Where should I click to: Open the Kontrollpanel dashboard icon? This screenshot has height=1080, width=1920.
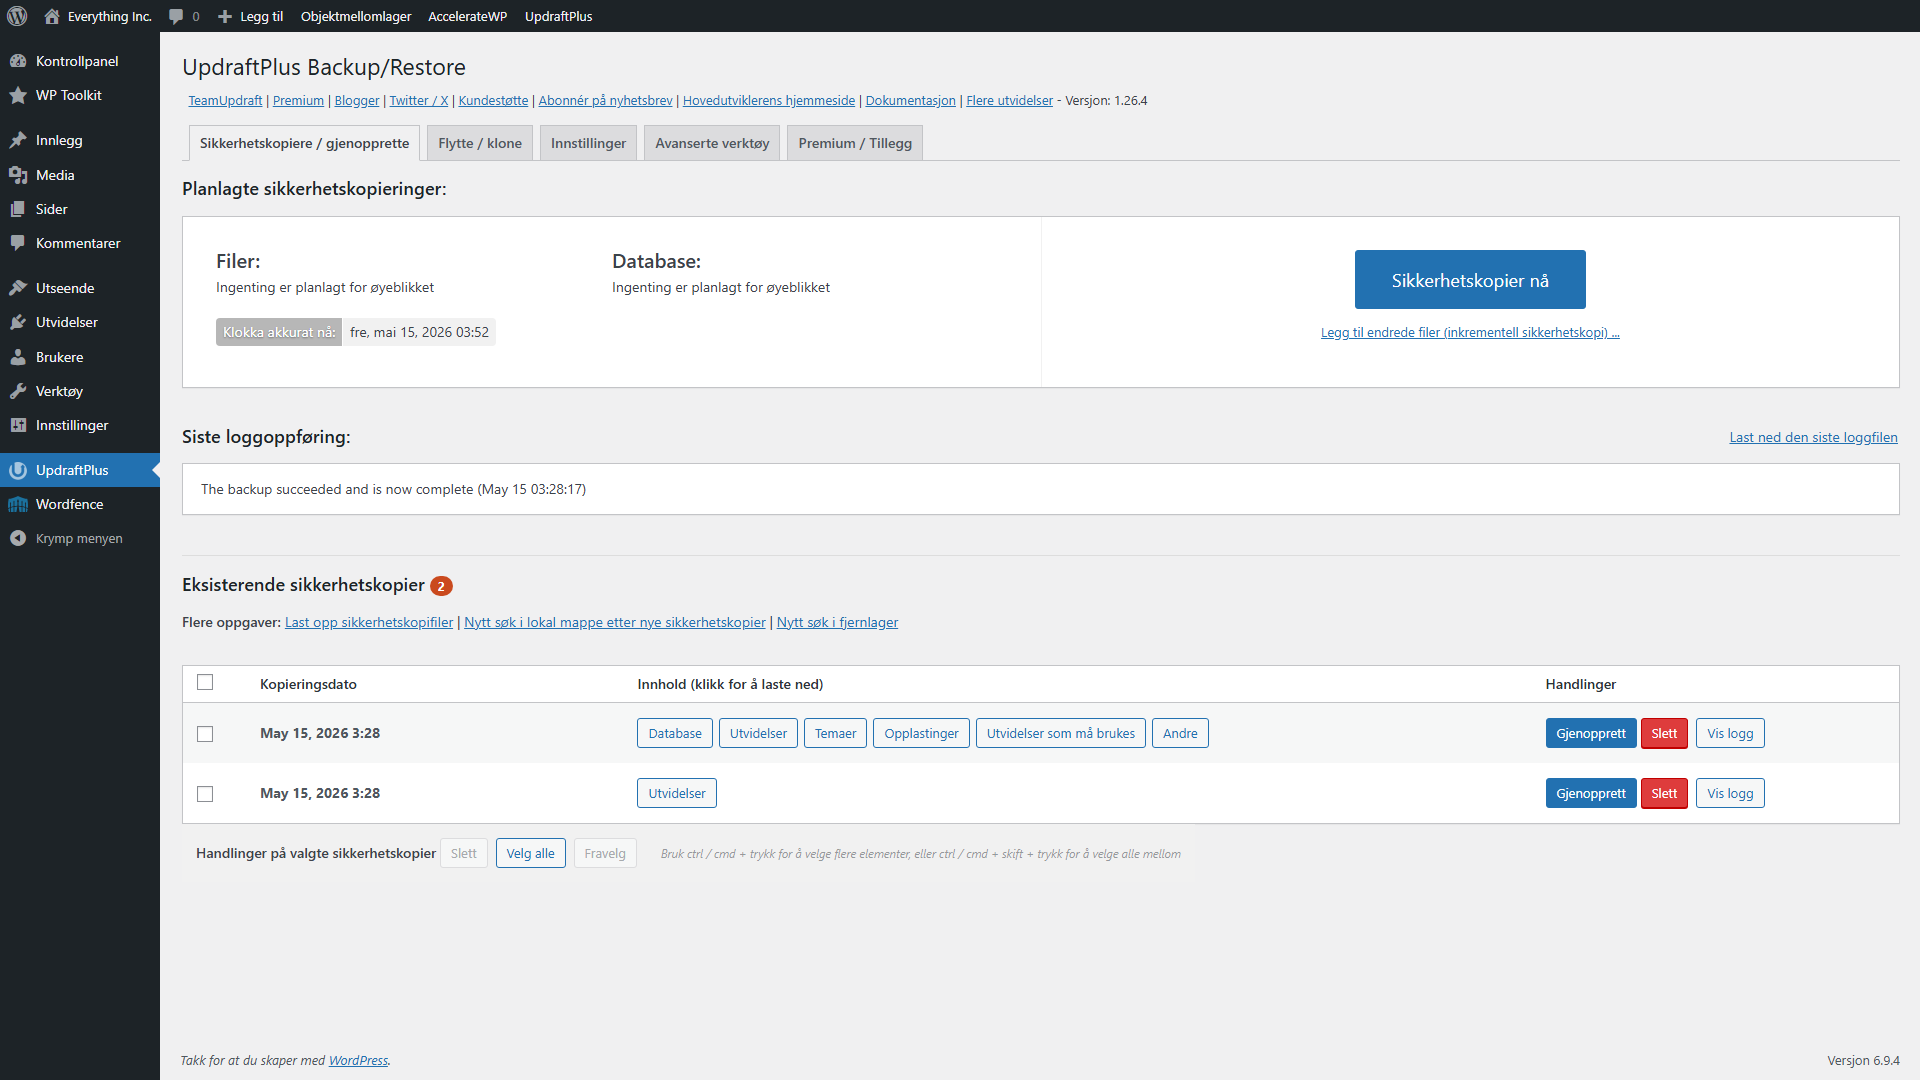[18, 61]
